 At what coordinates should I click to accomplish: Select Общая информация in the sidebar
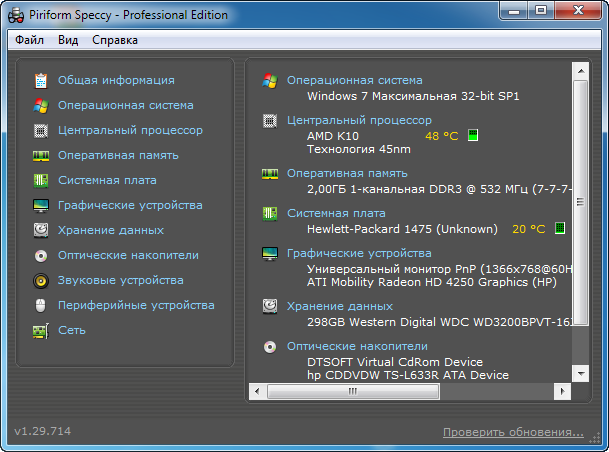tap(117, 80)
